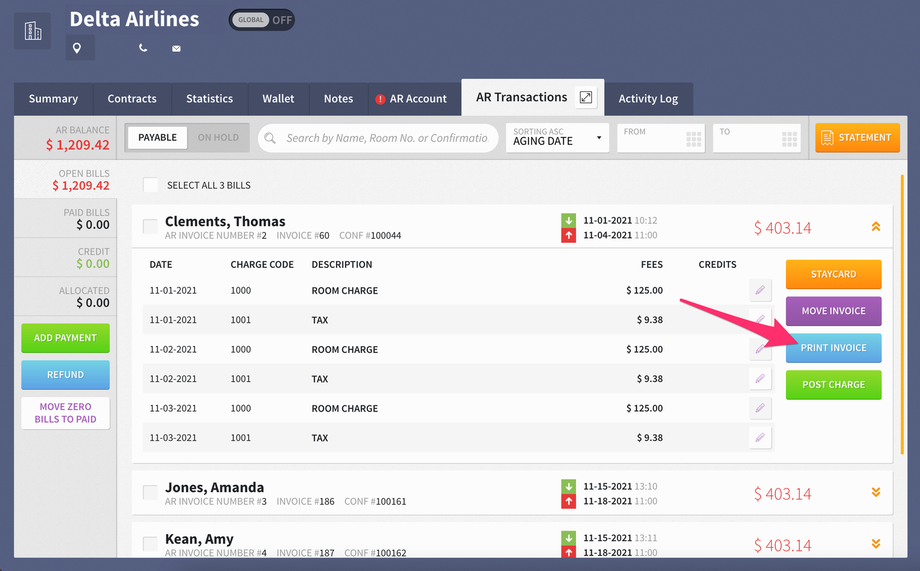920x571 pixels.
Task: Expand the Kean, Amy bill
Action: pos(876,544)
